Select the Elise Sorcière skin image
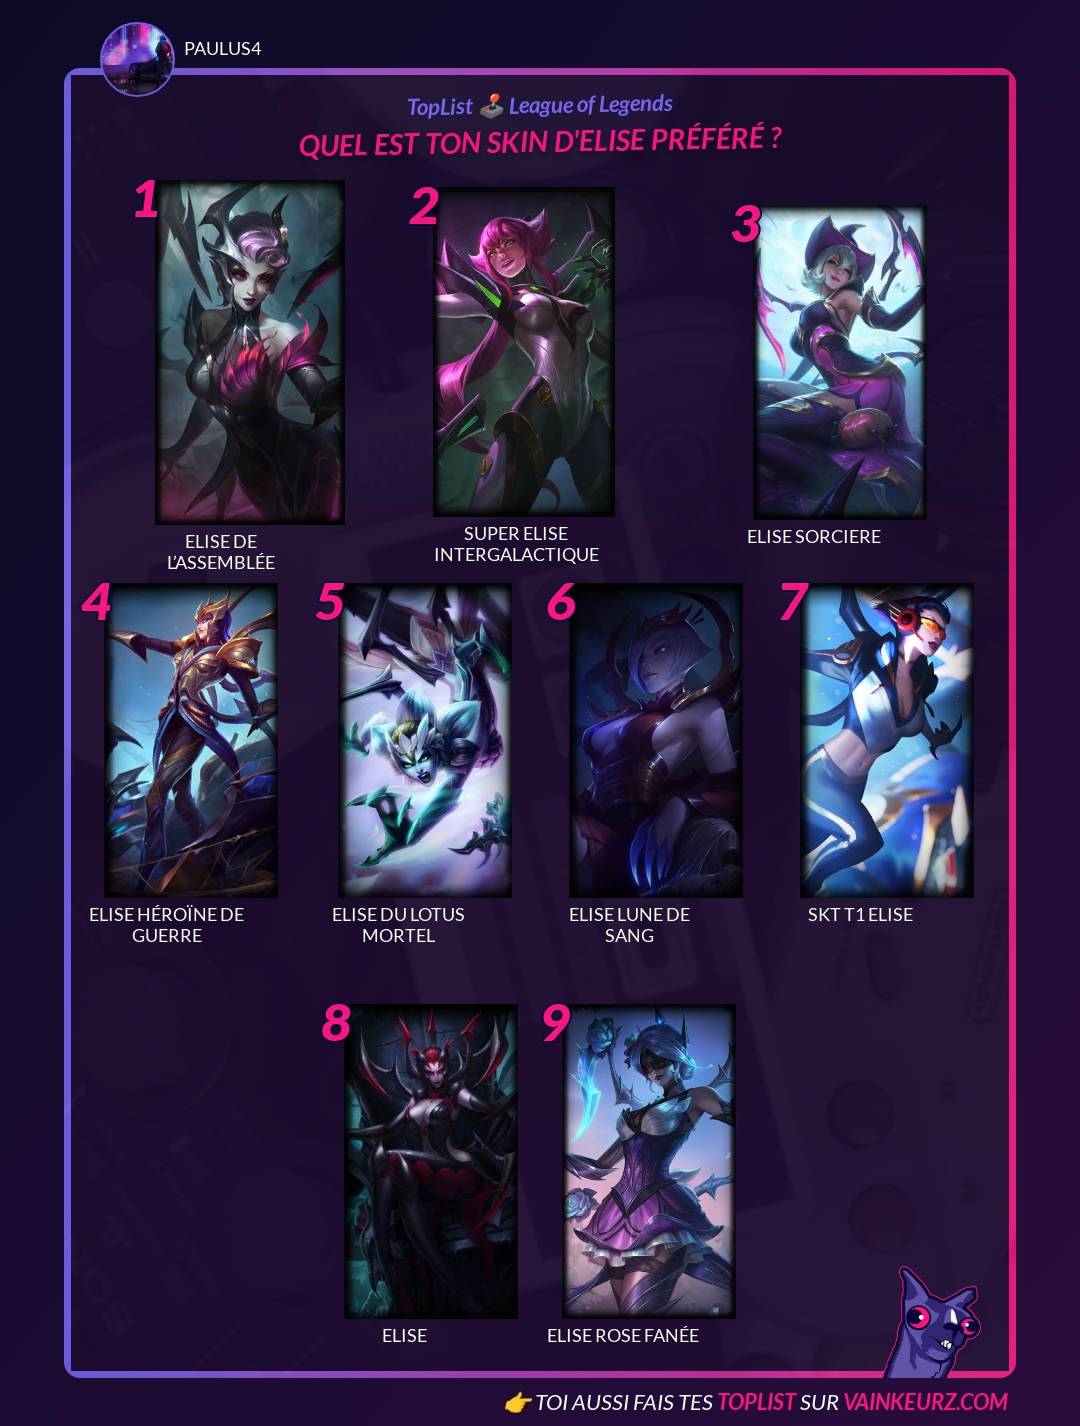Screen dimensions: 1080x1426 pyautogui.click(x=840, y=362)
